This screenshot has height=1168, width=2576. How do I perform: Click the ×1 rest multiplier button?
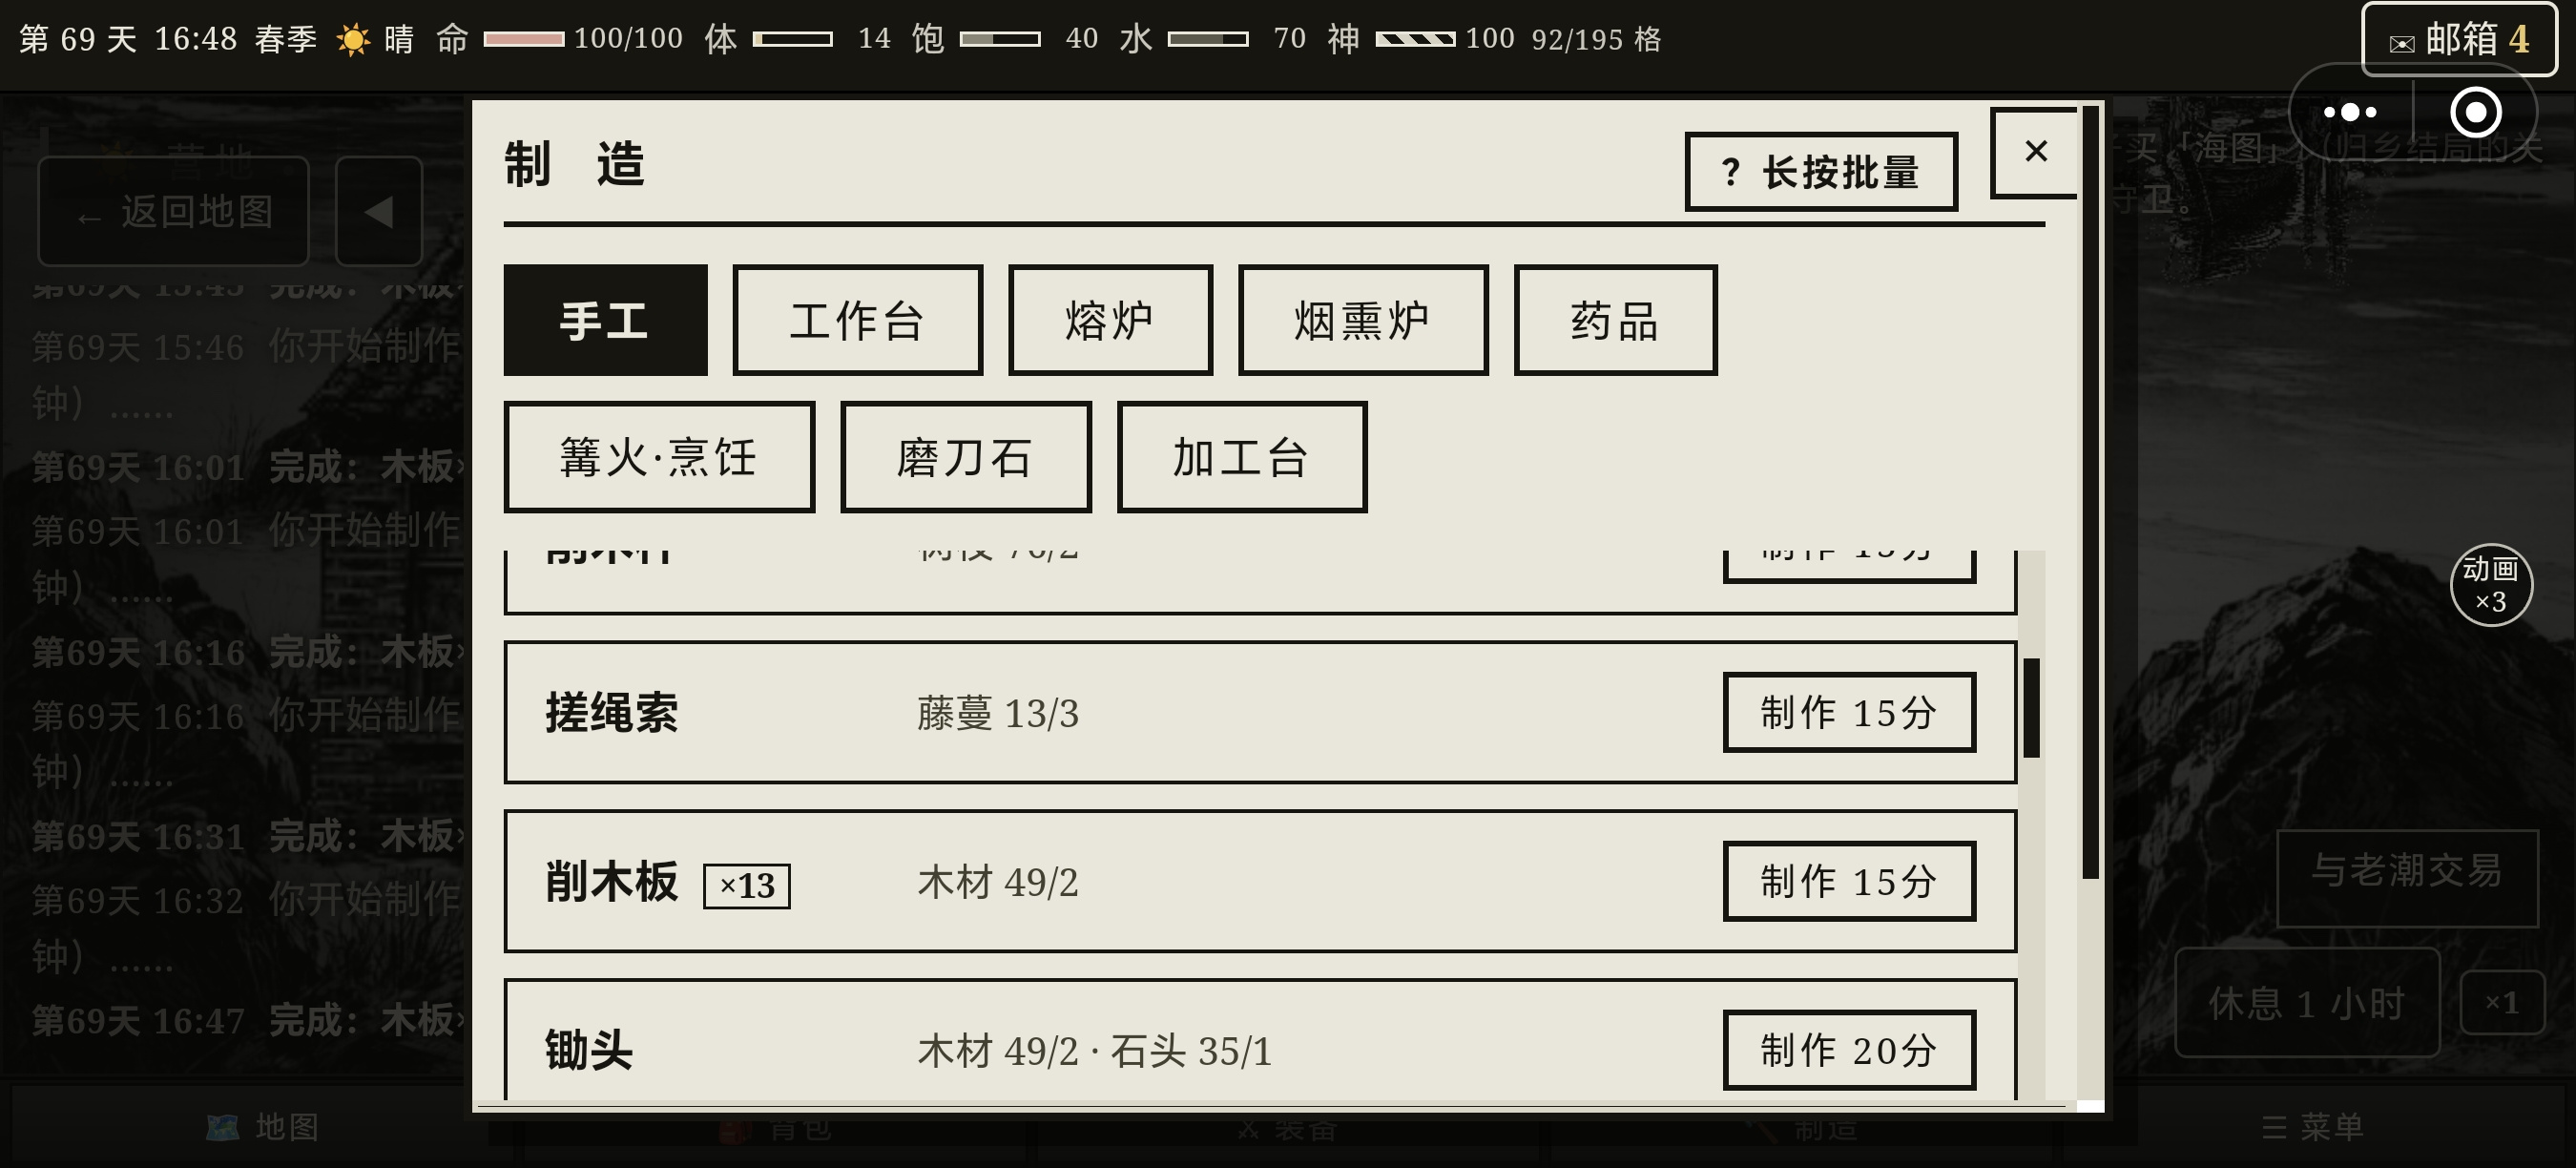2502,1002
